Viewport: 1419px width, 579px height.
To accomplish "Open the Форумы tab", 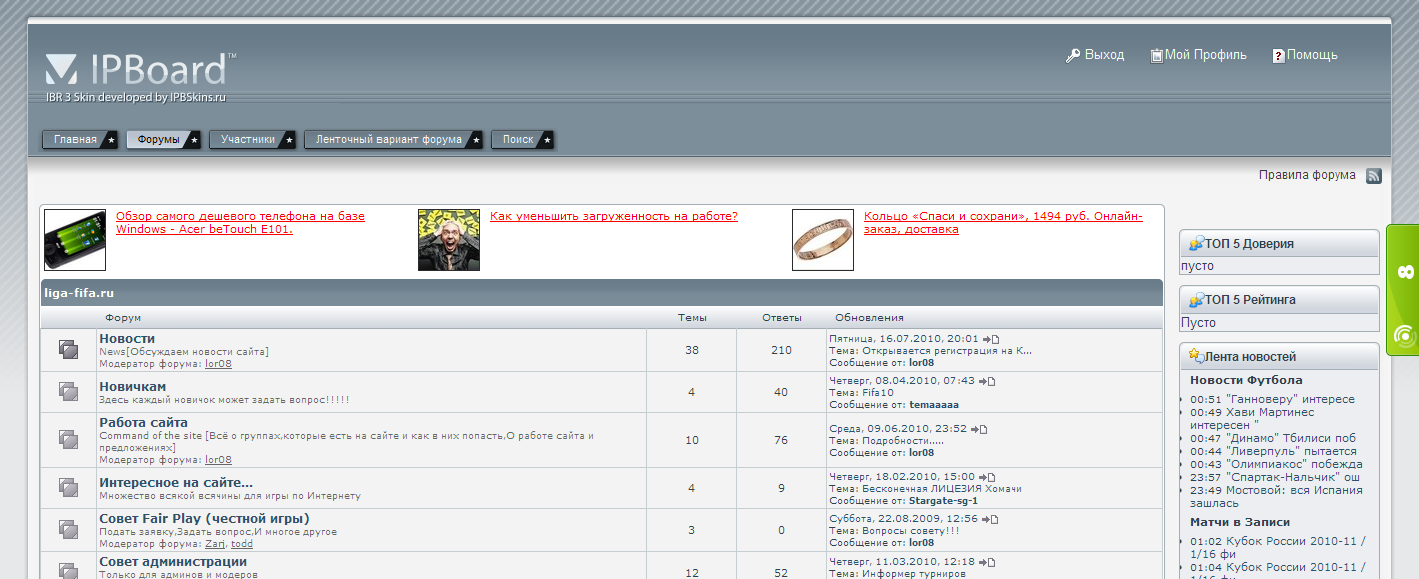I will [159, 140].
